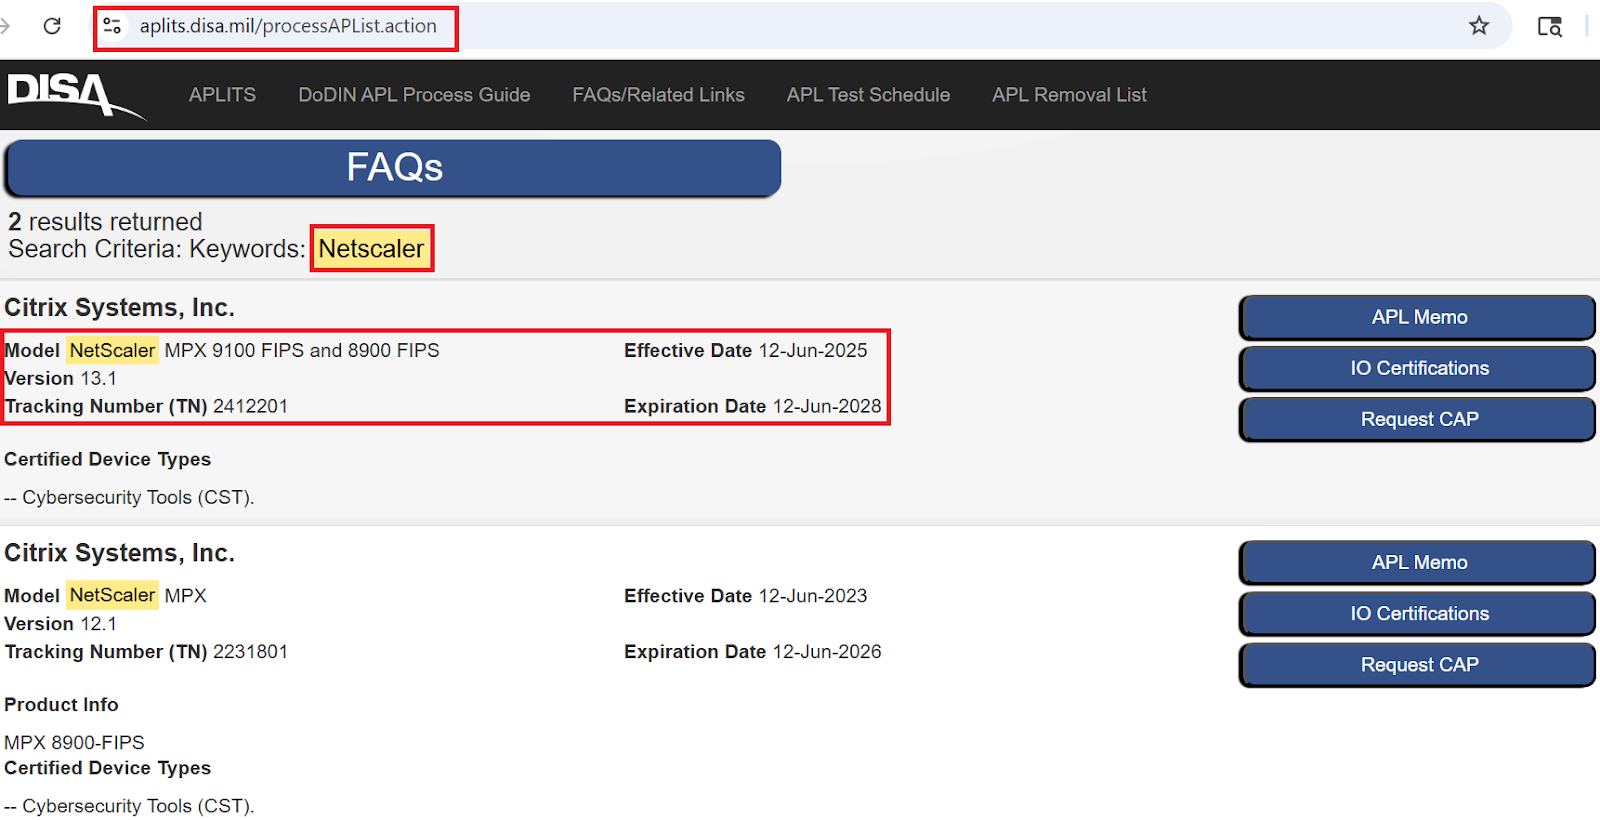Click 'Version 13.1' text
The image size is (1600, 820).
(x=61, y=379)
